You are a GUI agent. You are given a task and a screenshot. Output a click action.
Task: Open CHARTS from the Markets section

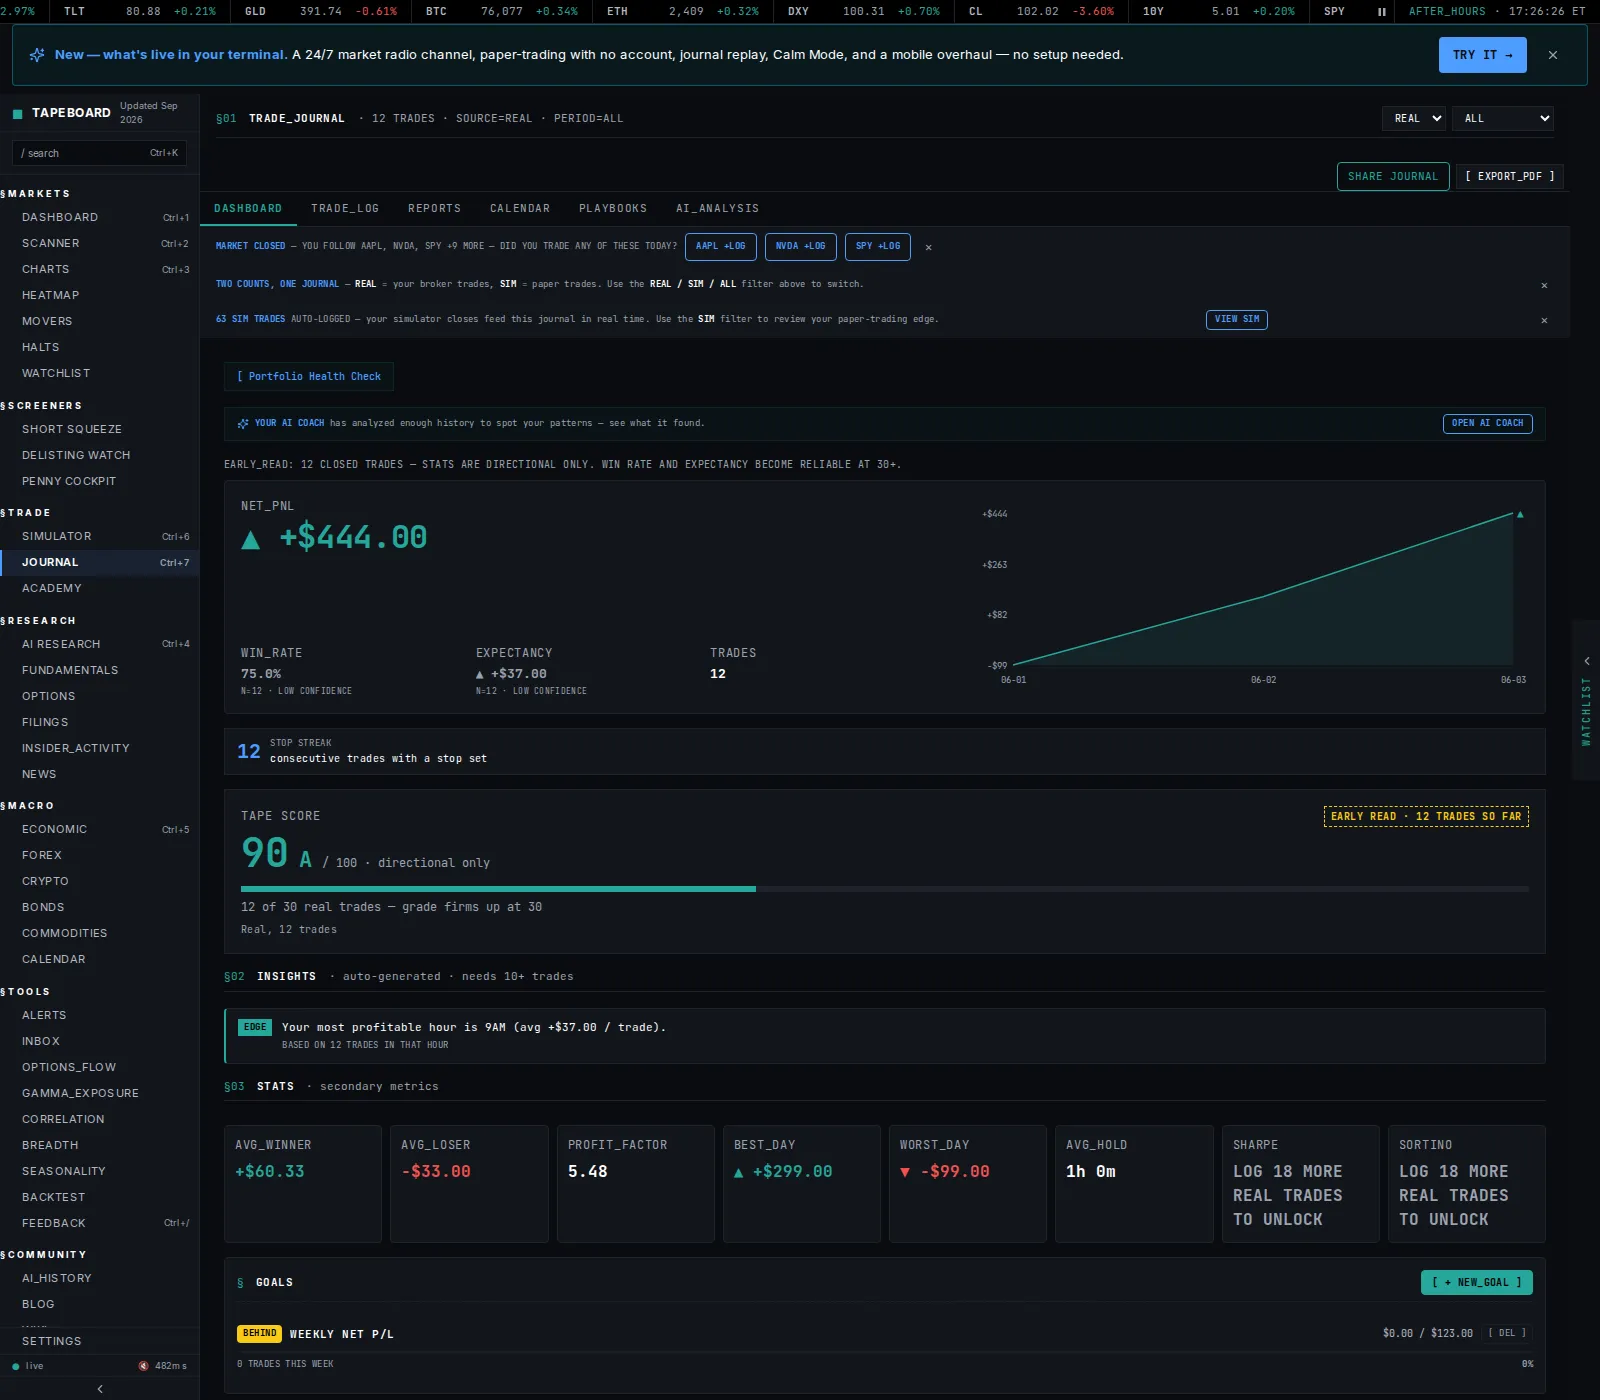(100, 269)
